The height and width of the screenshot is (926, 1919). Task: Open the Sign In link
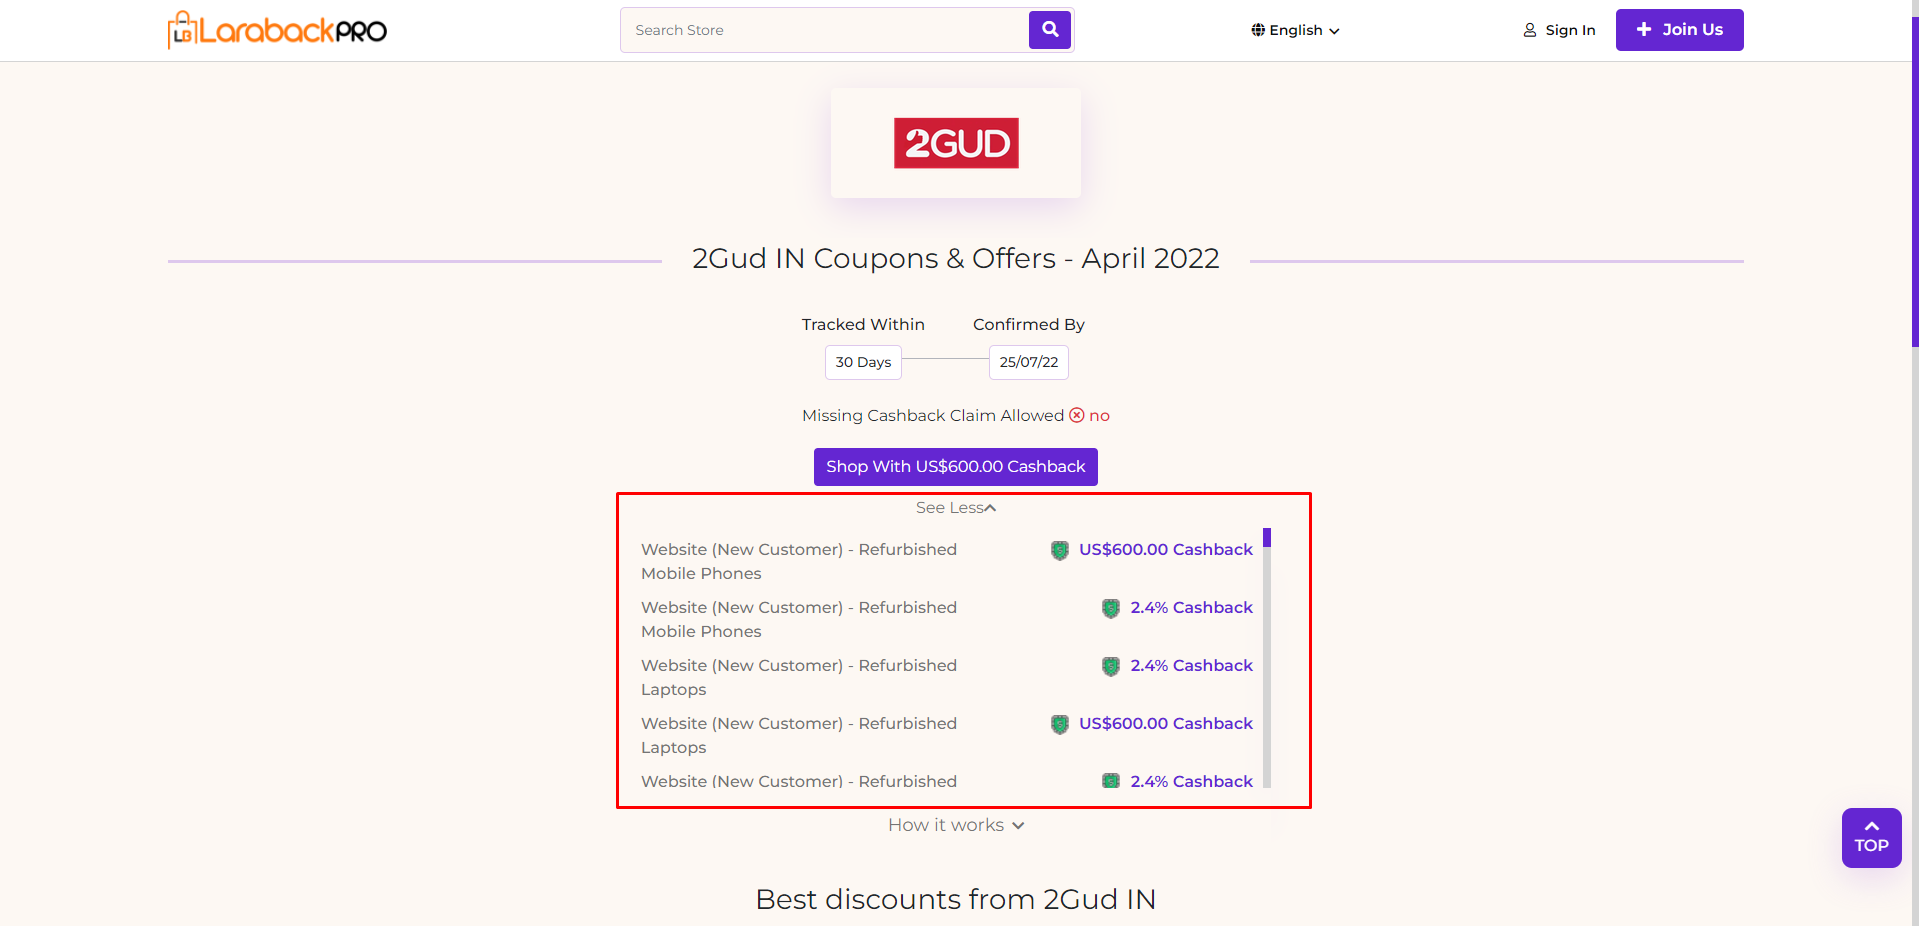1570,30
